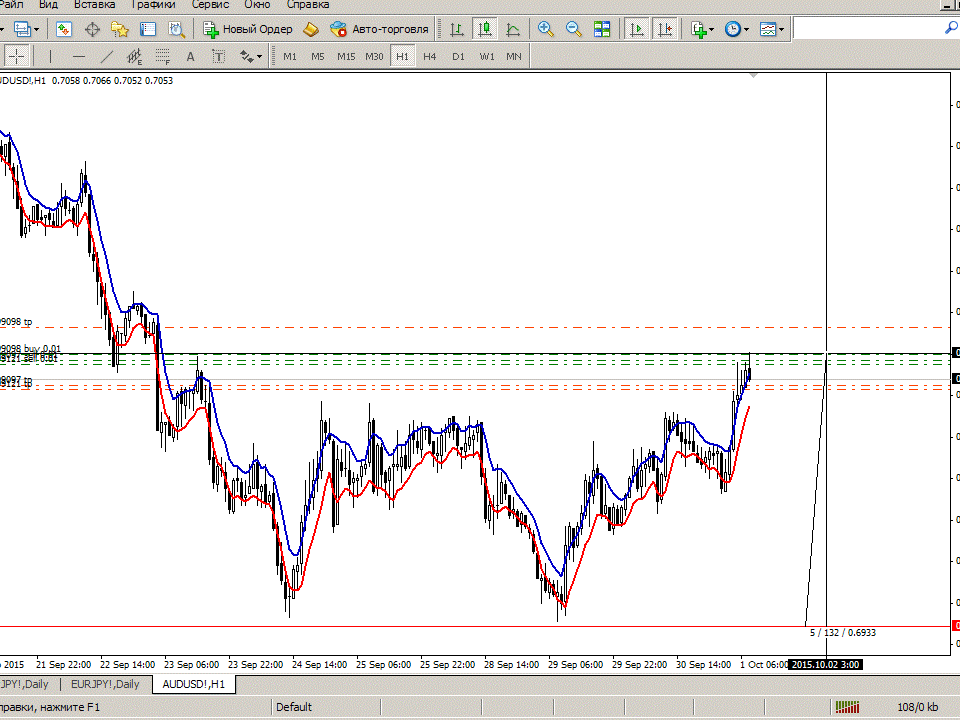Select the Fibonacci retracement tool

162,56
